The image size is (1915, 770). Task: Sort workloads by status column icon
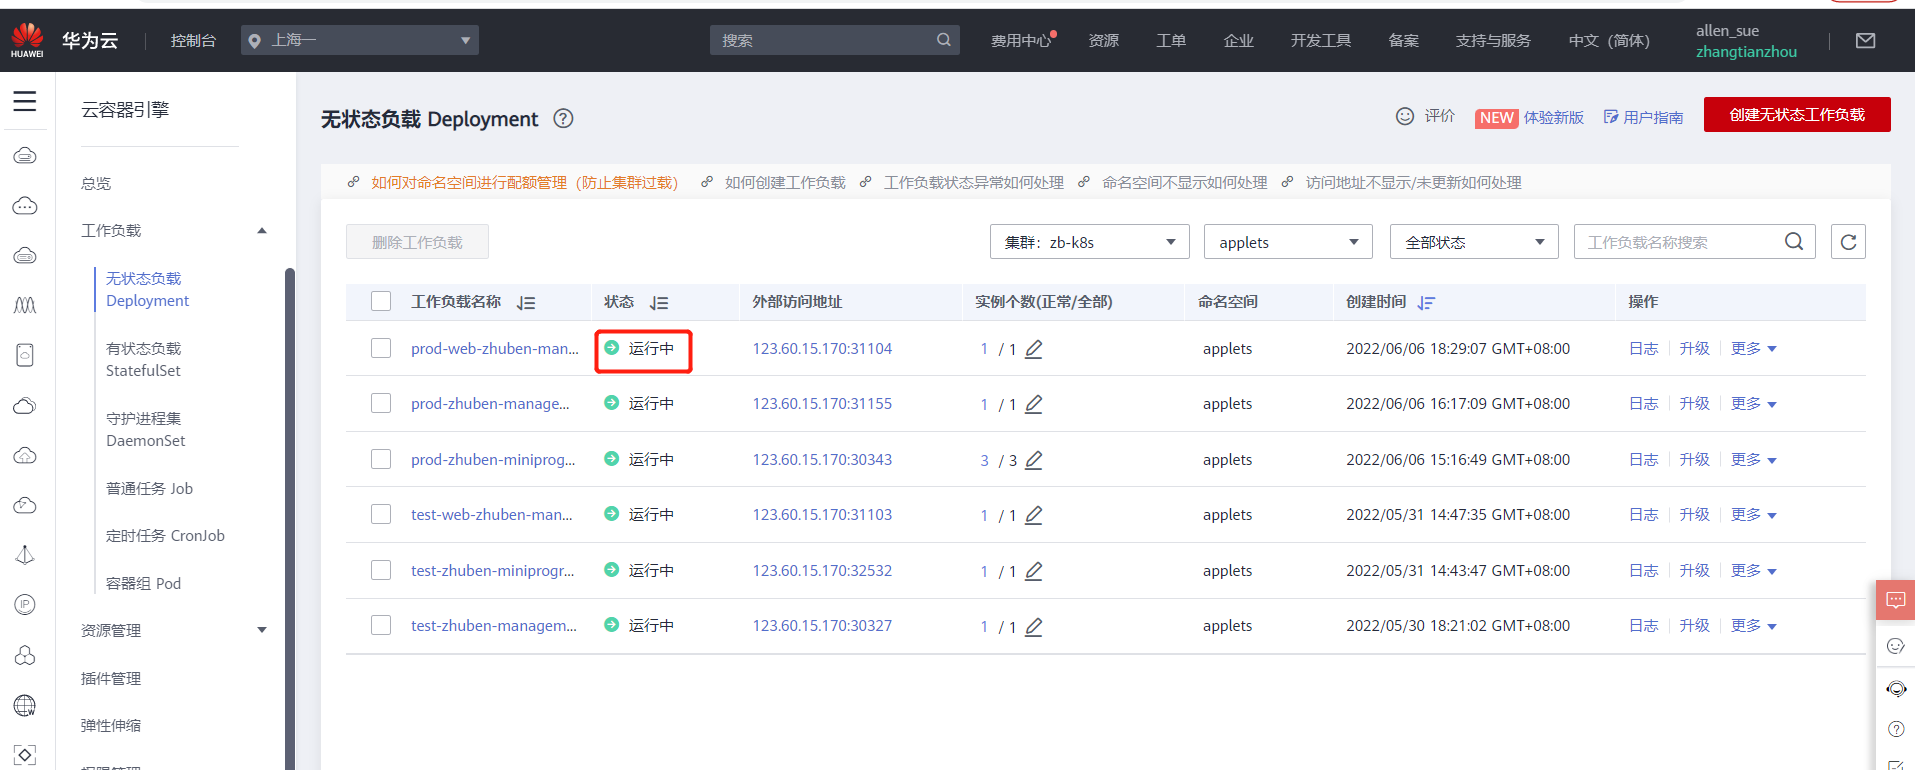pyautogui.click(x=659, y=302)
